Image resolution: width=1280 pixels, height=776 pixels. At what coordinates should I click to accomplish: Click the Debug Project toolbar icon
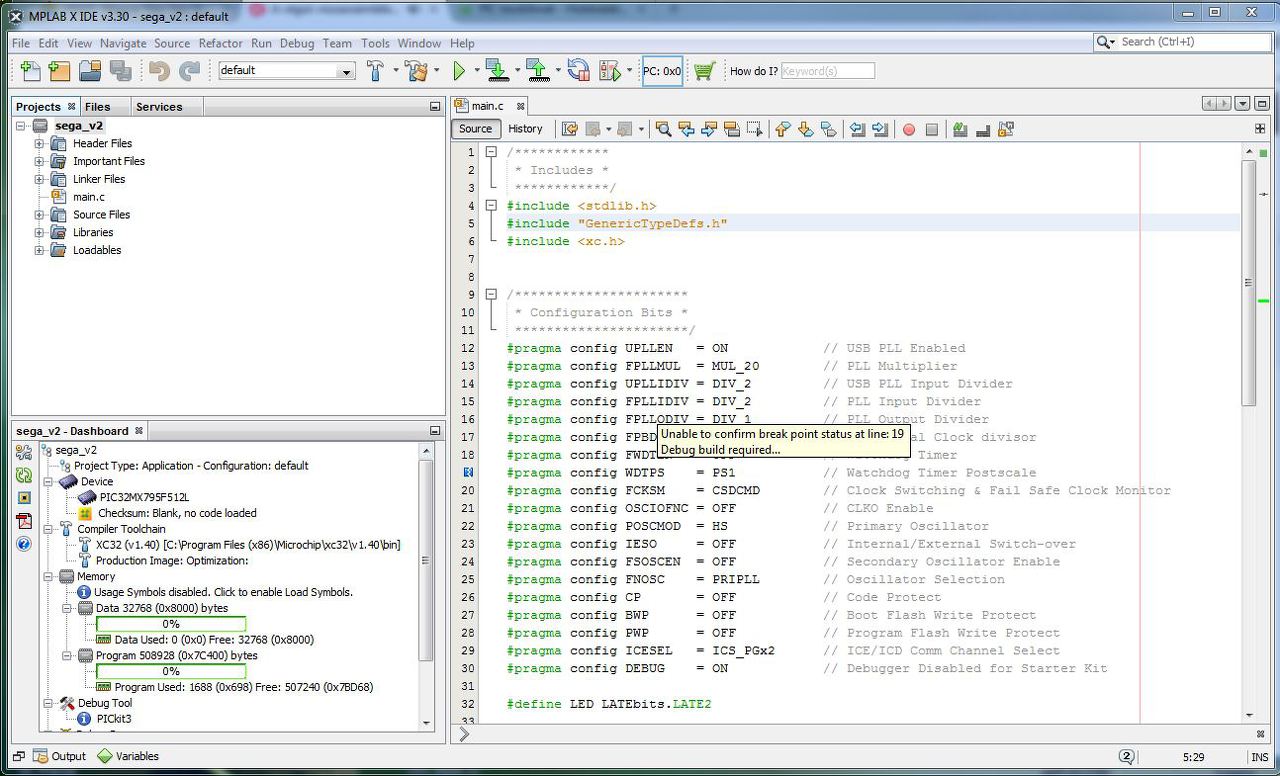click(x=610, y=71)
